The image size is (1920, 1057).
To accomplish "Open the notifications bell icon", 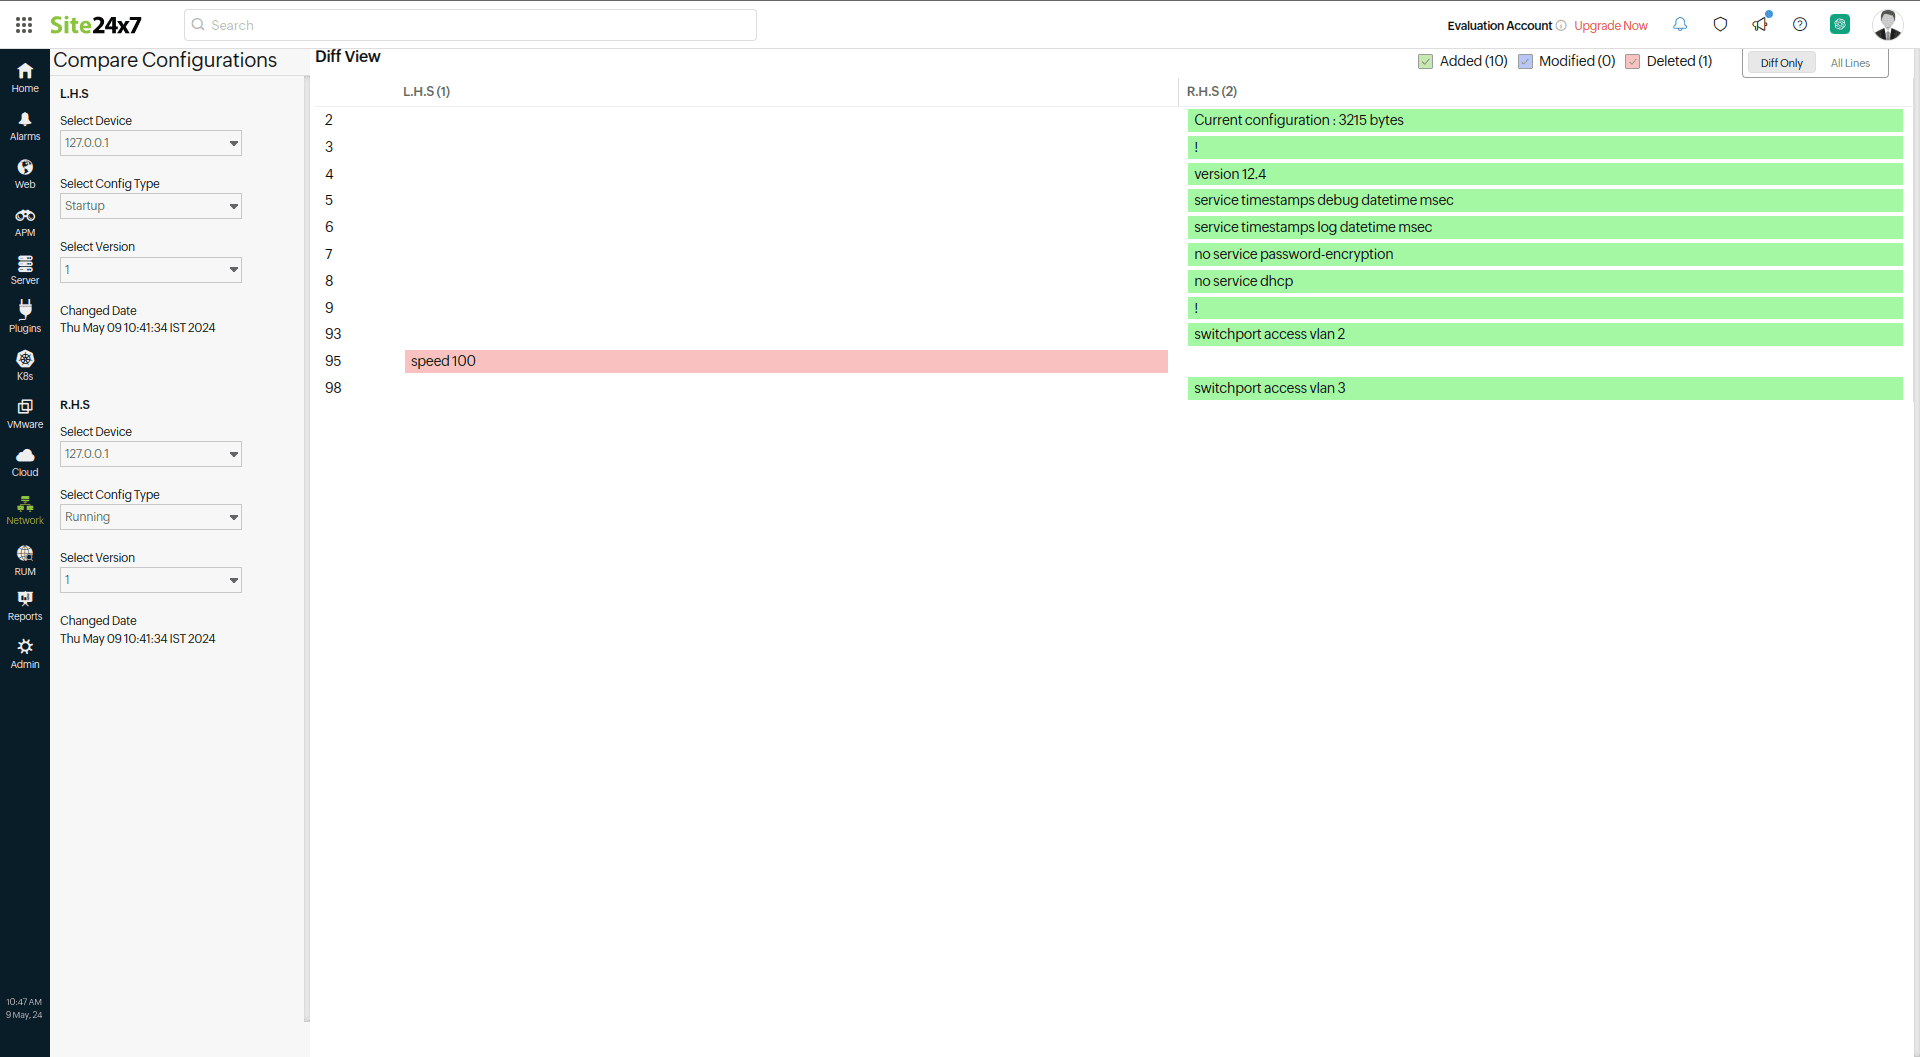I will [x=1680, y=25].
